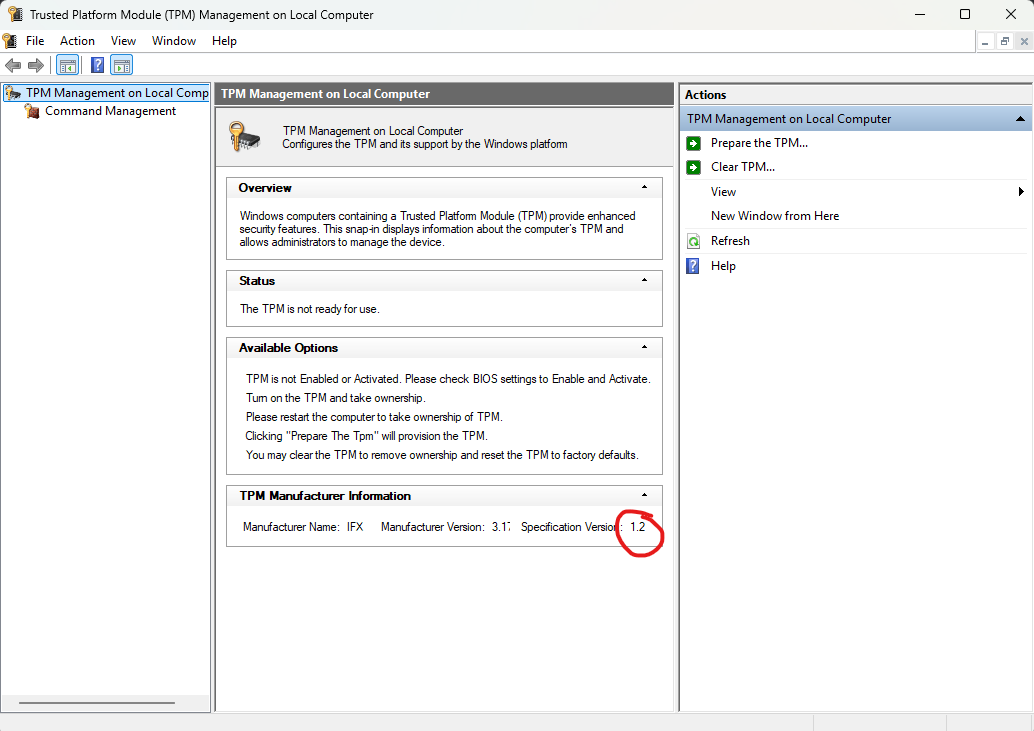Click the Manufacturer Version value text
The width and height of the screenshot is (1034, 731).
click(x=501, y=527)
